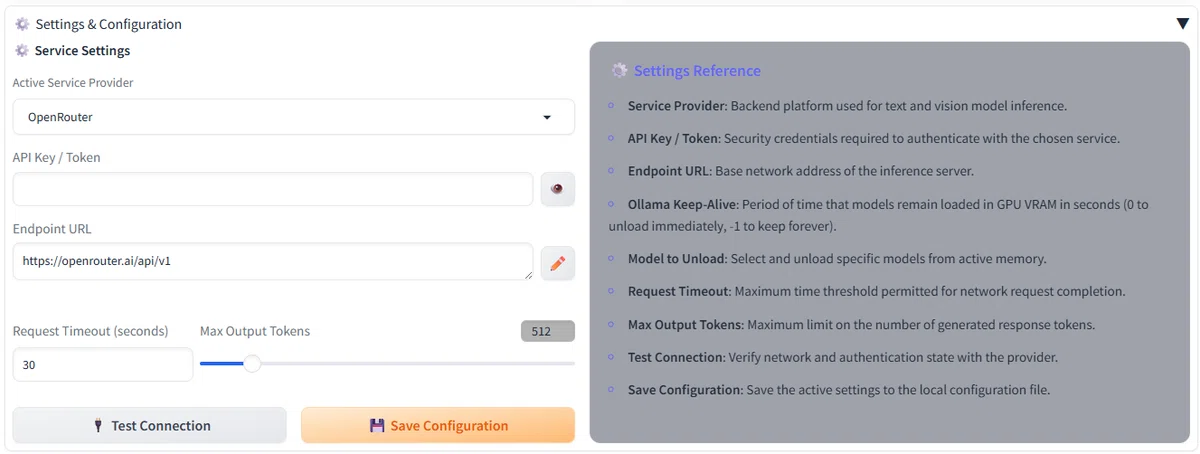
Task: Toggle API key visibility with eye icon
Action: point(558,189)
